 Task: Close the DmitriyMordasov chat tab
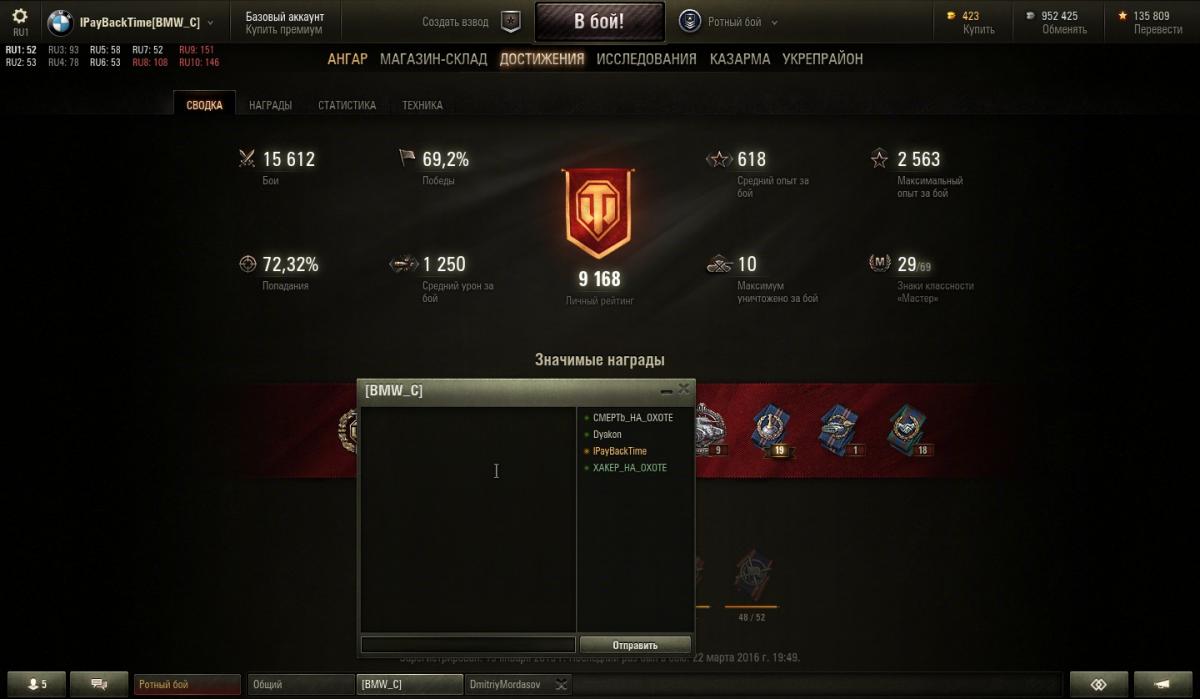coord(562,684)
